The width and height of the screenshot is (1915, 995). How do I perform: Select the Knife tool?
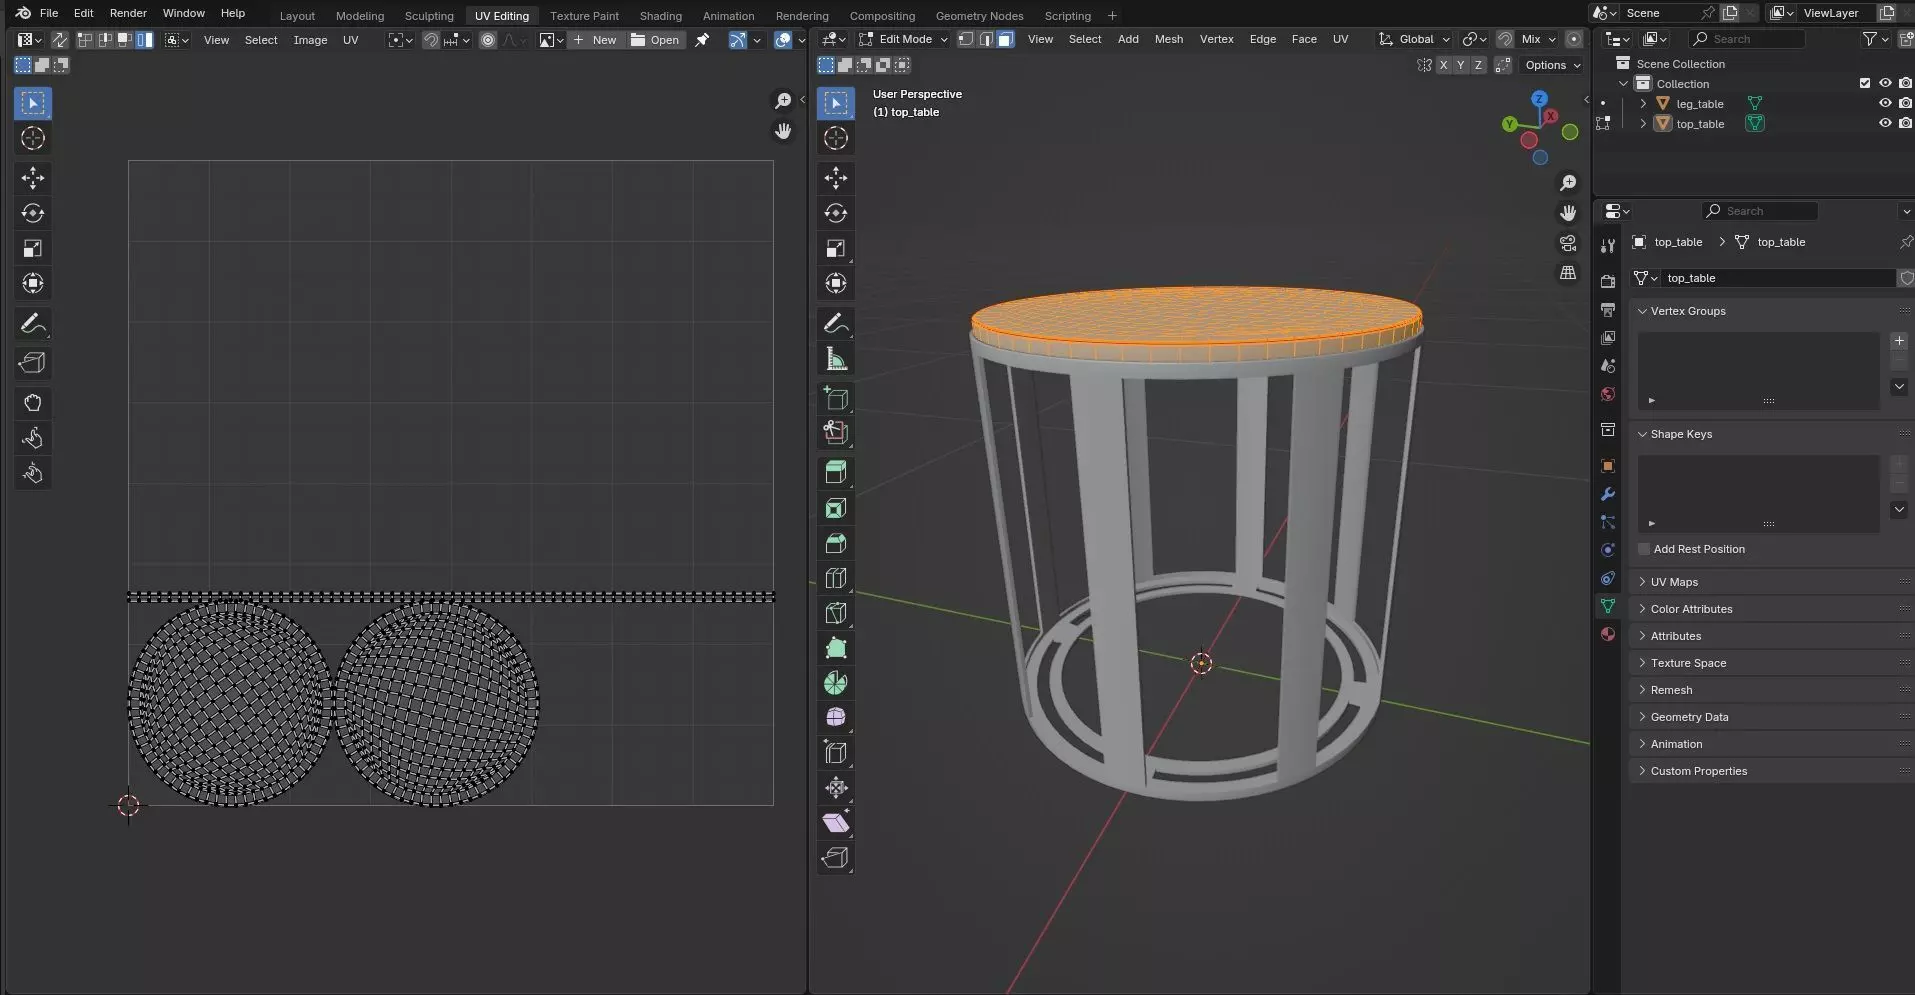pyautogui.click(x=836, y=613)
